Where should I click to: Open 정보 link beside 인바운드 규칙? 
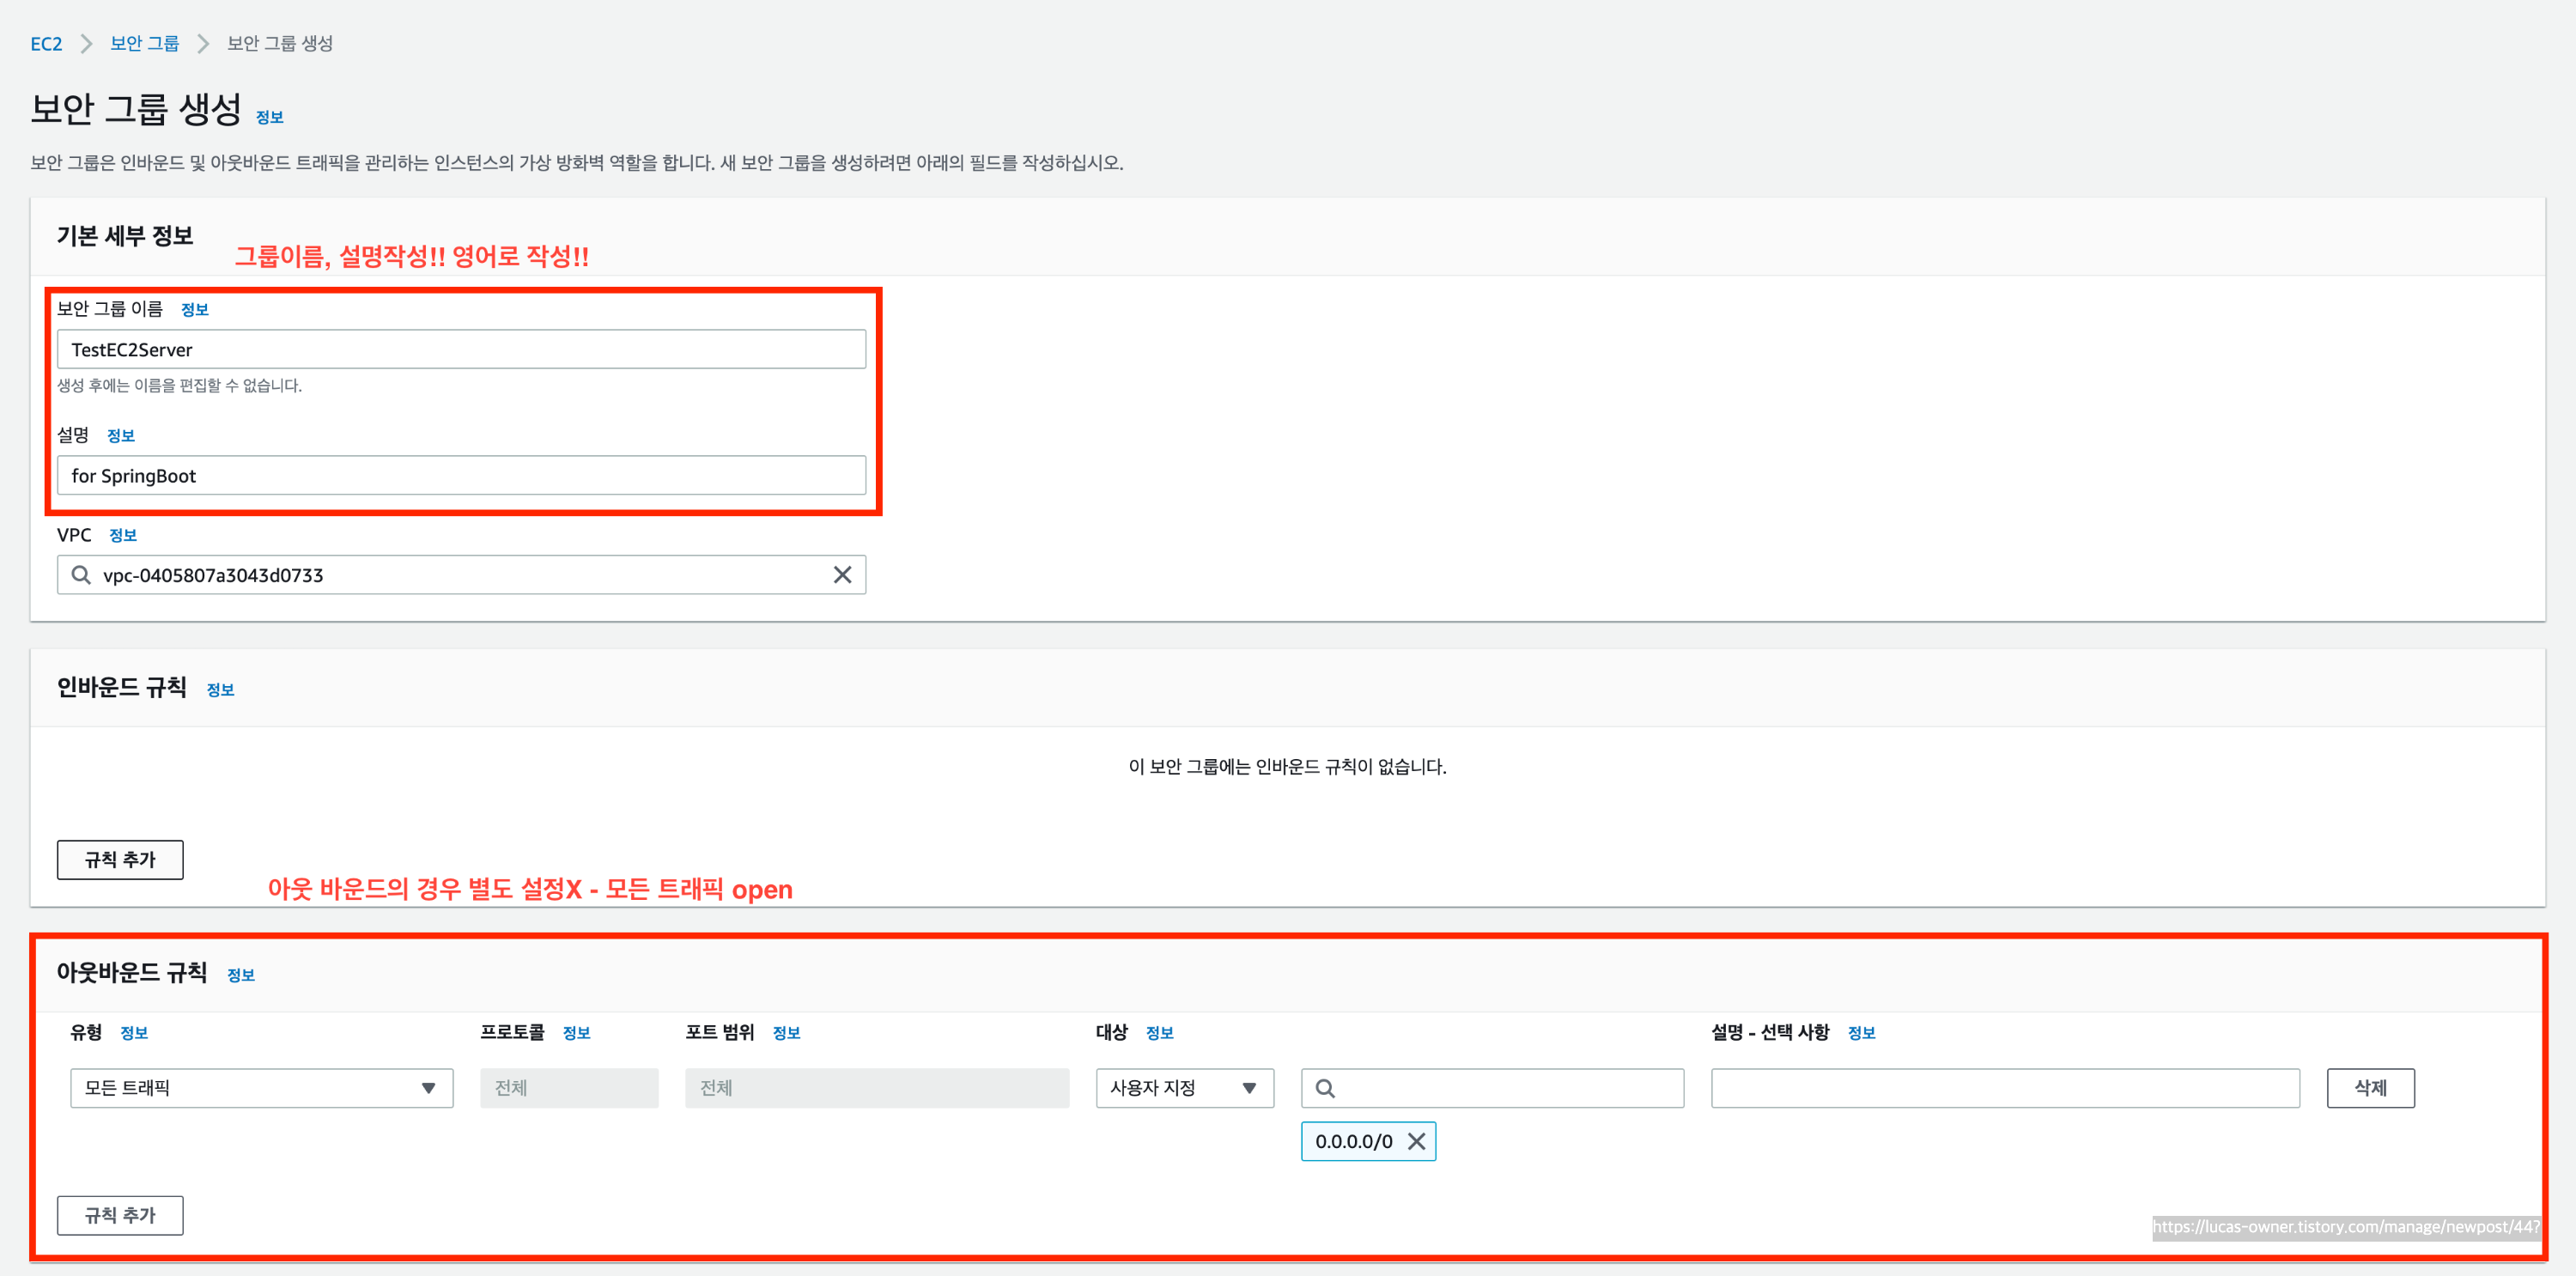pyautogui.click(x=220, y=690)
